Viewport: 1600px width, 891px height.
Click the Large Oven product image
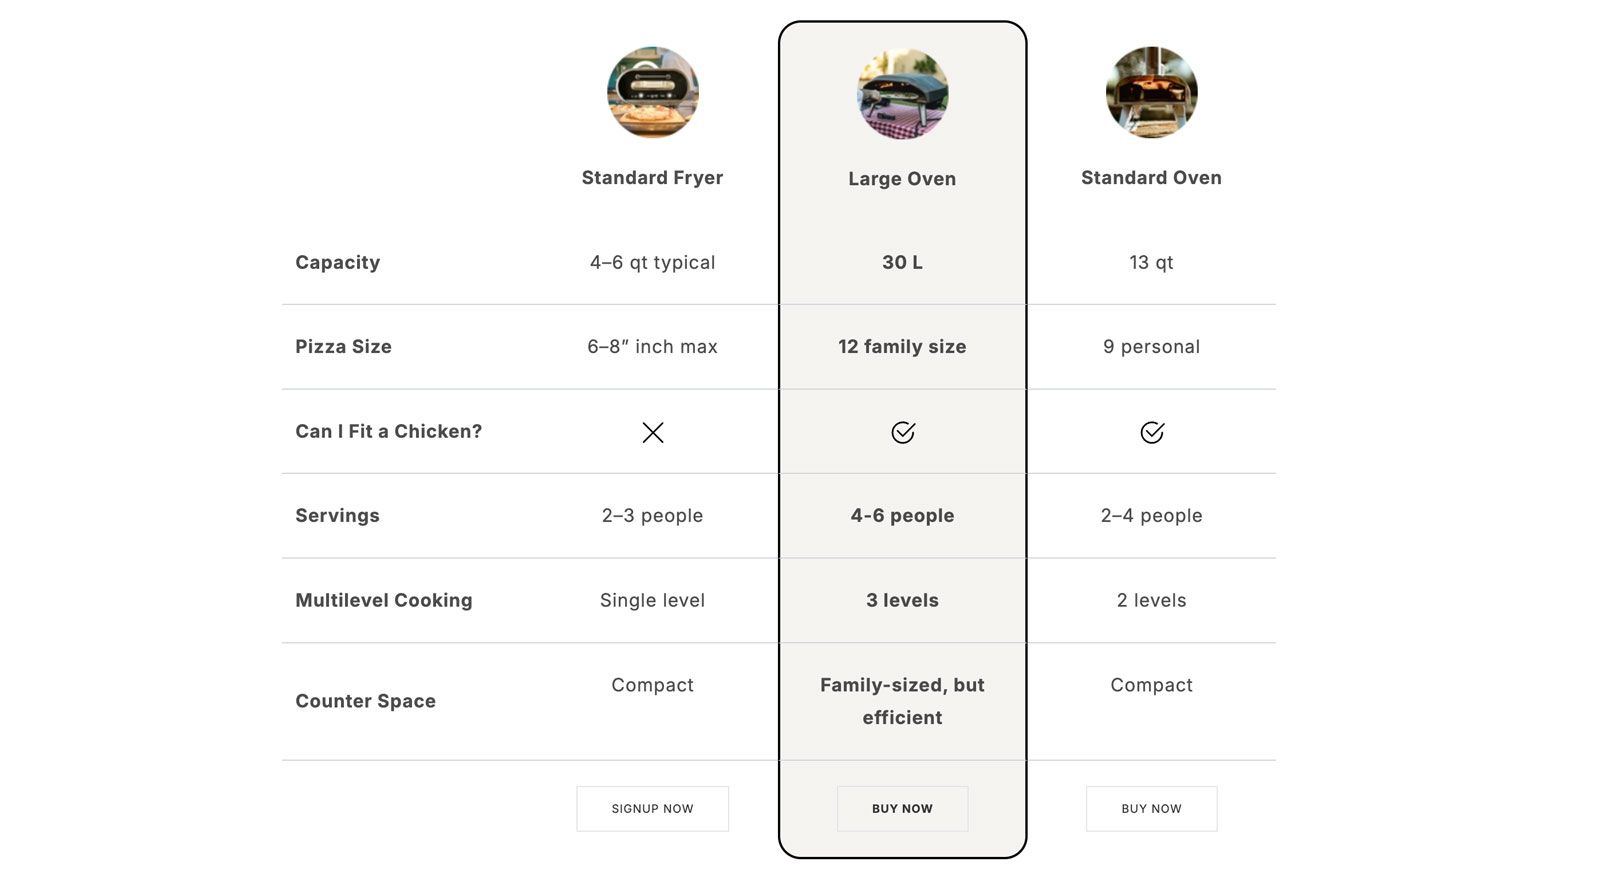click(x=902, y=93)
